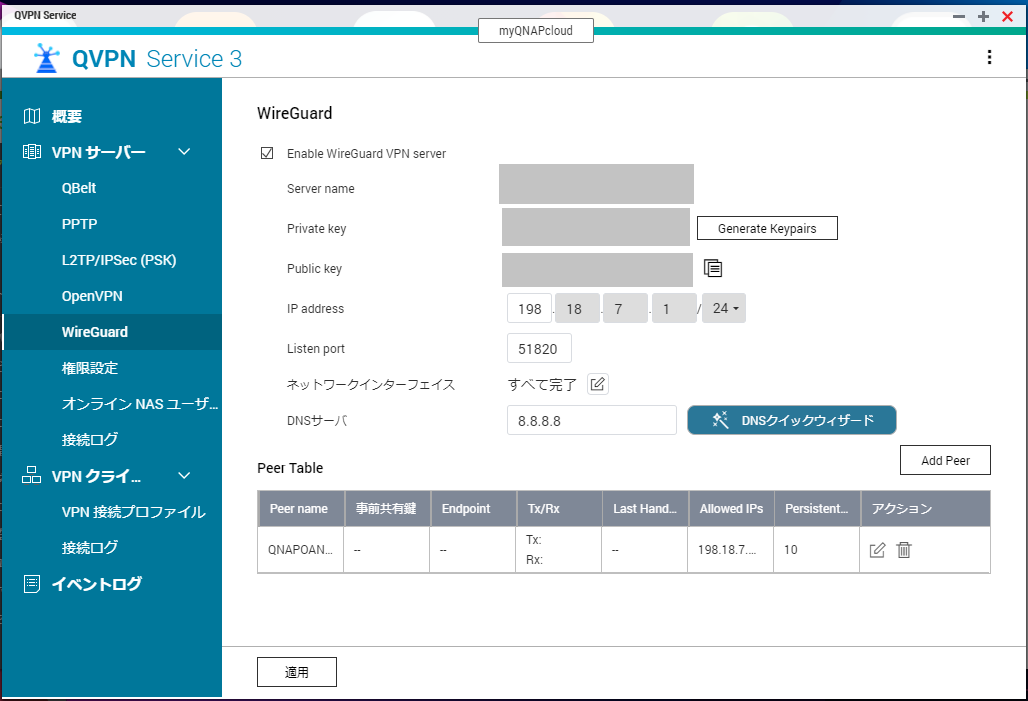Toggle Enable WireGuard VPN server checkbox
Screen dimensions: 1028x701
tap(267, 153)
